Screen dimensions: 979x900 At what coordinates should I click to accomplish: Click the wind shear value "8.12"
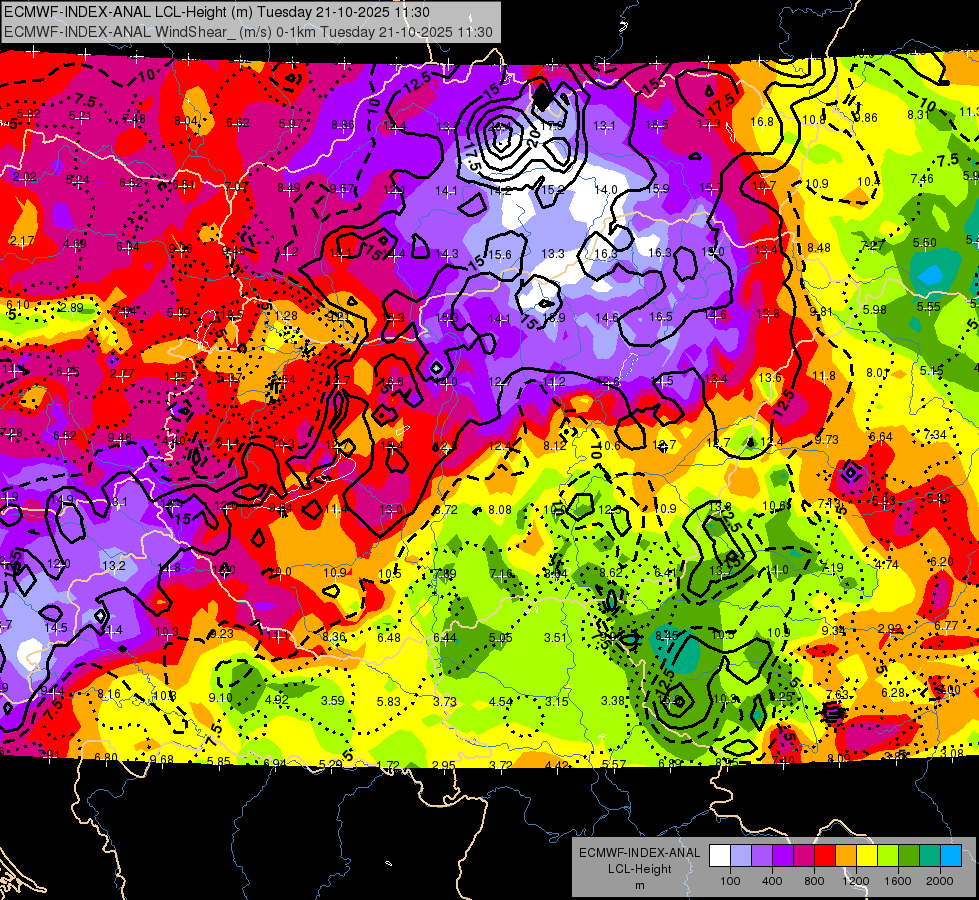[554, 445]
